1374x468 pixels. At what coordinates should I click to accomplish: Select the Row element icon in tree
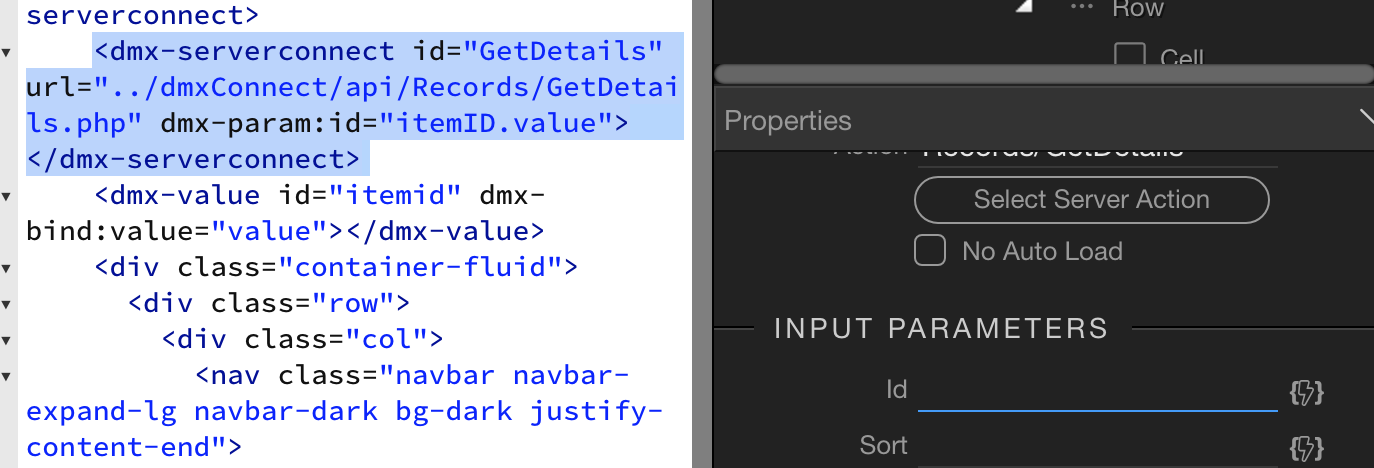click(x=1080, y=6)
